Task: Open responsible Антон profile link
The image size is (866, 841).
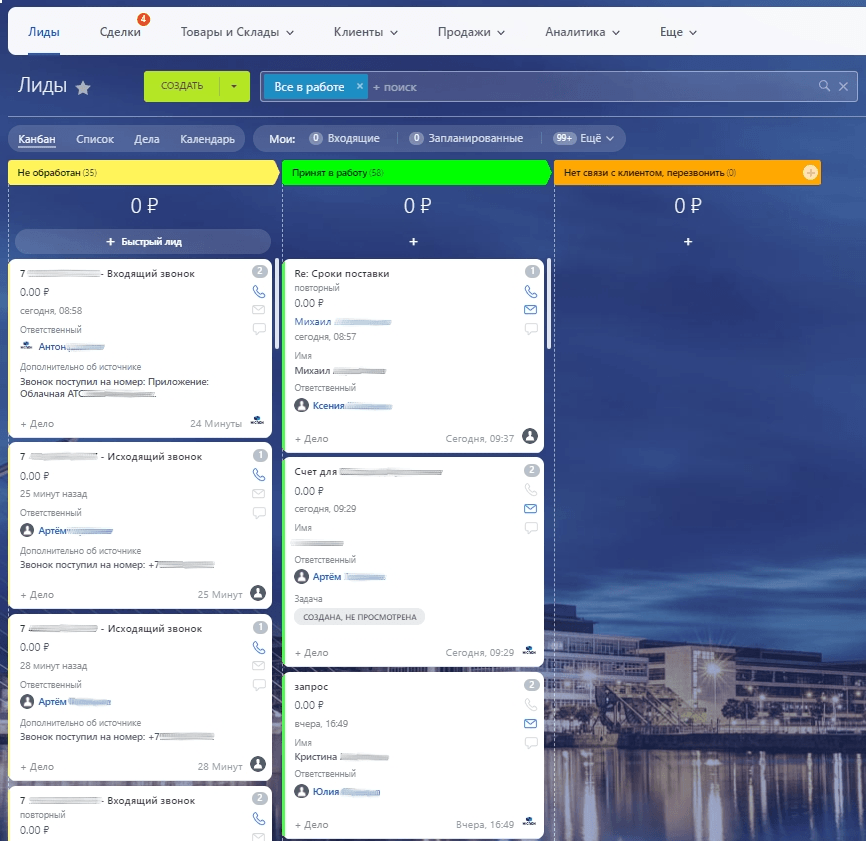Action: tap(71, 347)
